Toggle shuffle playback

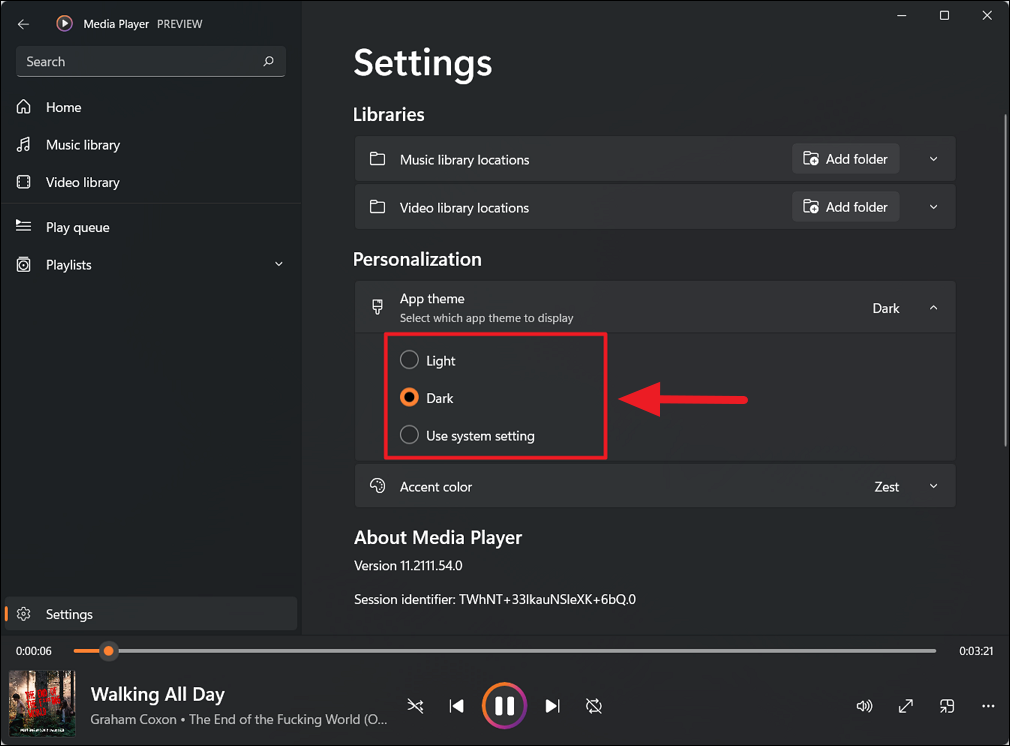(415, 706)
